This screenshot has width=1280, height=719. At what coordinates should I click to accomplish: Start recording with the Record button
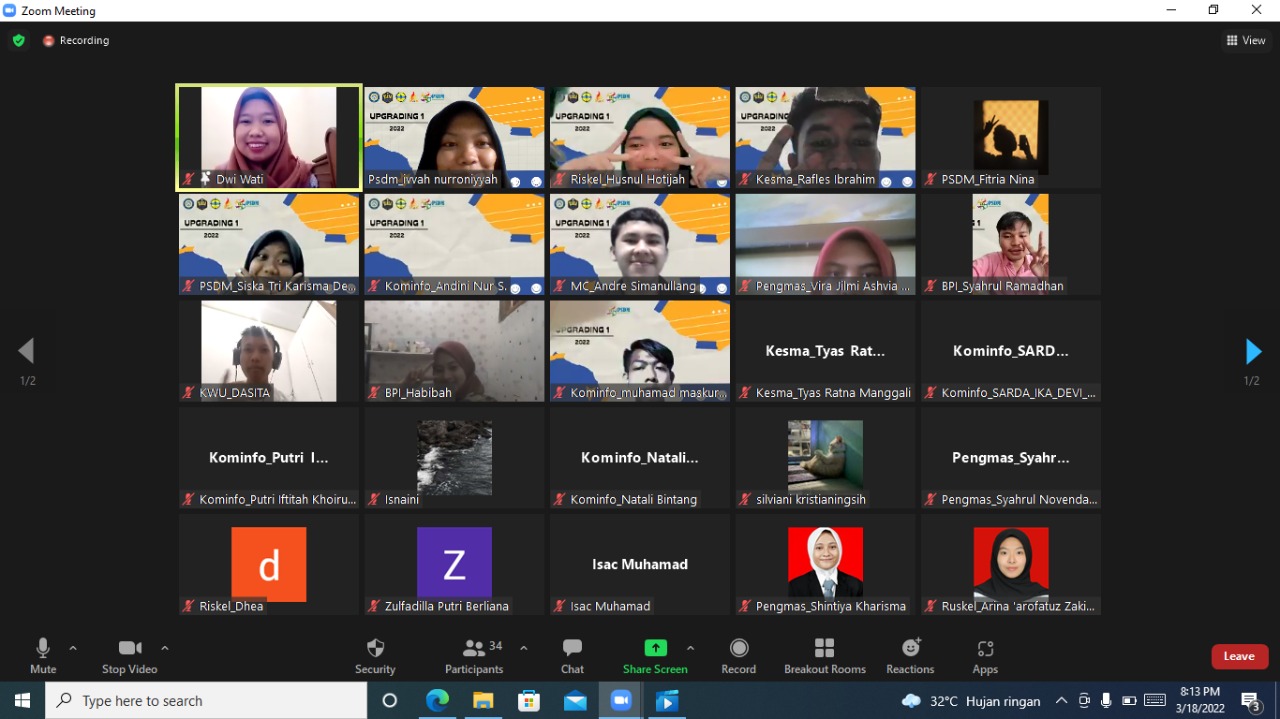coord(738,655)
